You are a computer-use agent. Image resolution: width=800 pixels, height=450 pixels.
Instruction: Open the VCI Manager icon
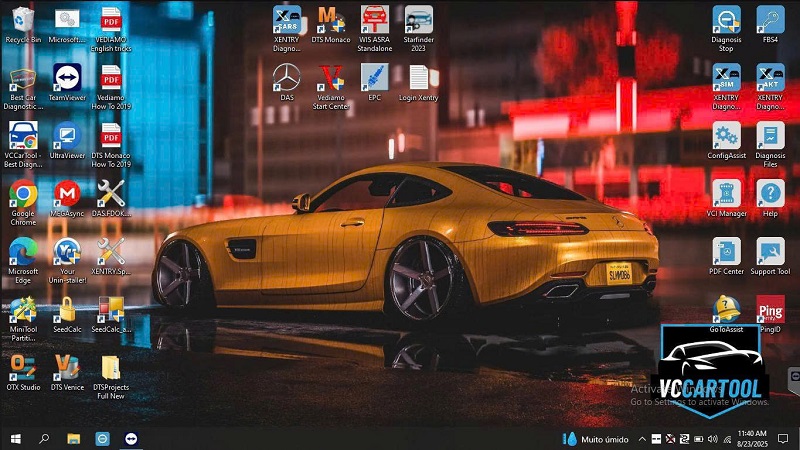(726, 193)
